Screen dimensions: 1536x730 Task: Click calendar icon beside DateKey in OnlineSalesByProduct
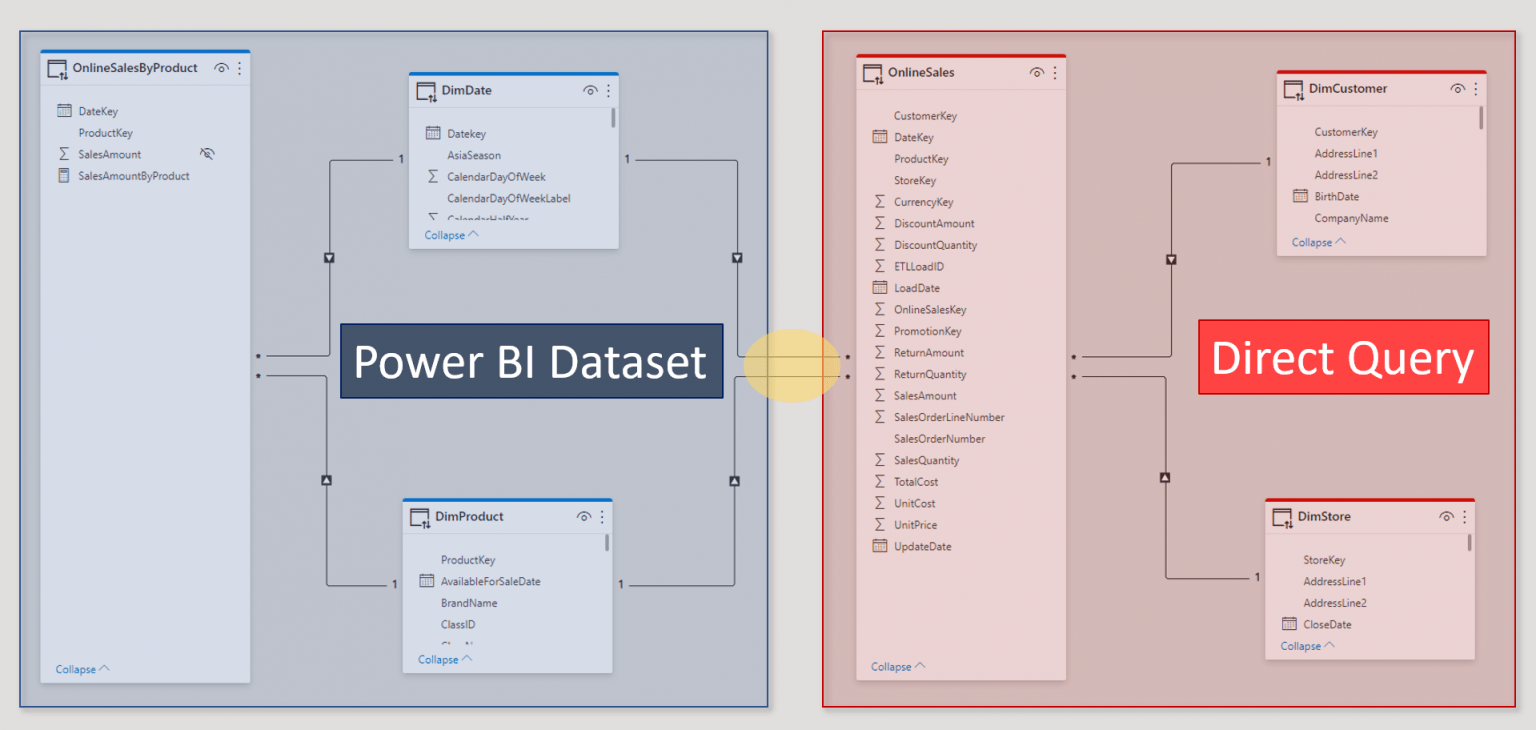(65, 111)
